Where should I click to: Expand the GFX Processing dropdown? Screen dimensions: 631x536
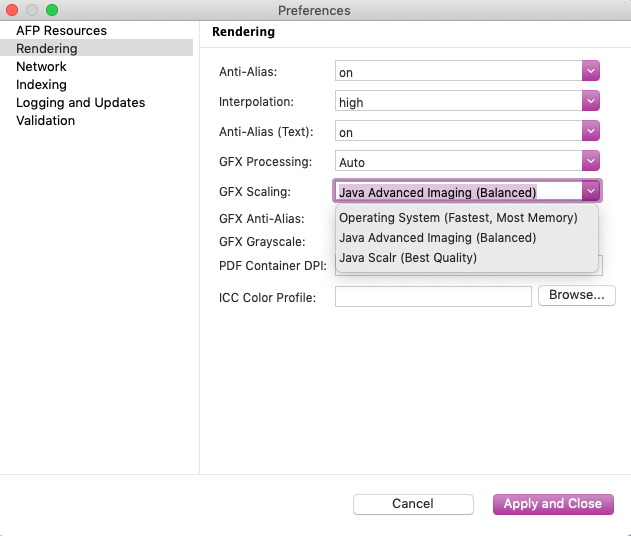pyautogui.click(x=466, y=162)
